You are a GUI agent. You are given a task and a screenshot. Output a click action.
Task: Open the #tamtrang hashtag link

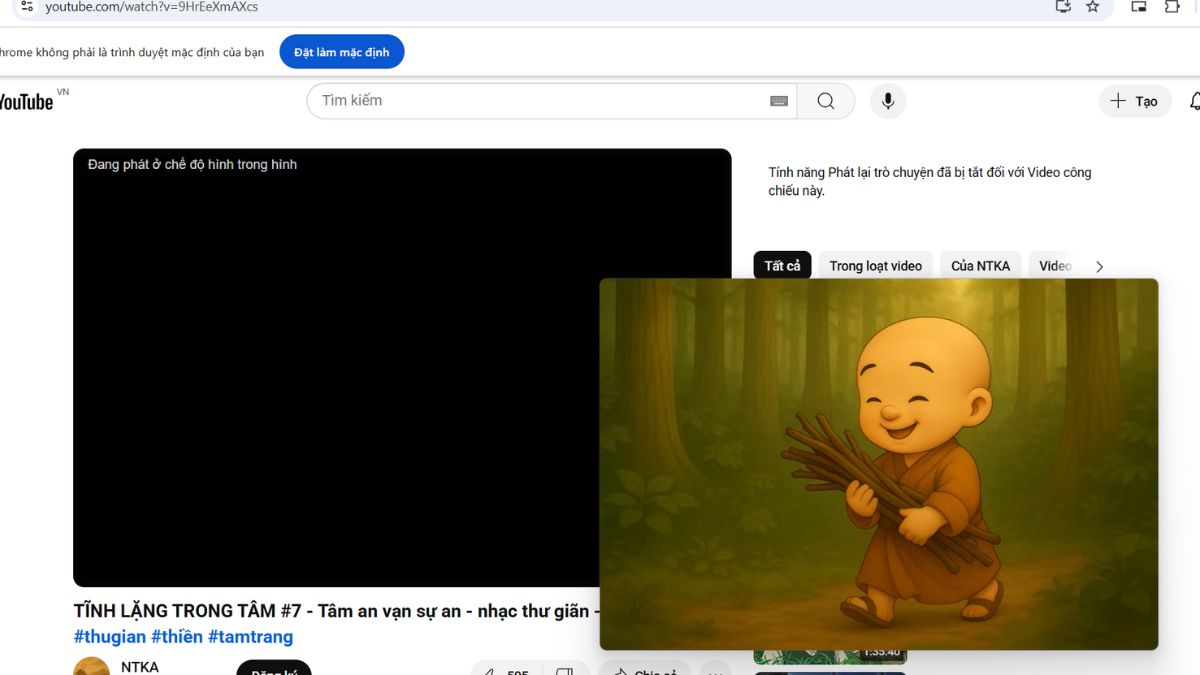click(251, 637)
